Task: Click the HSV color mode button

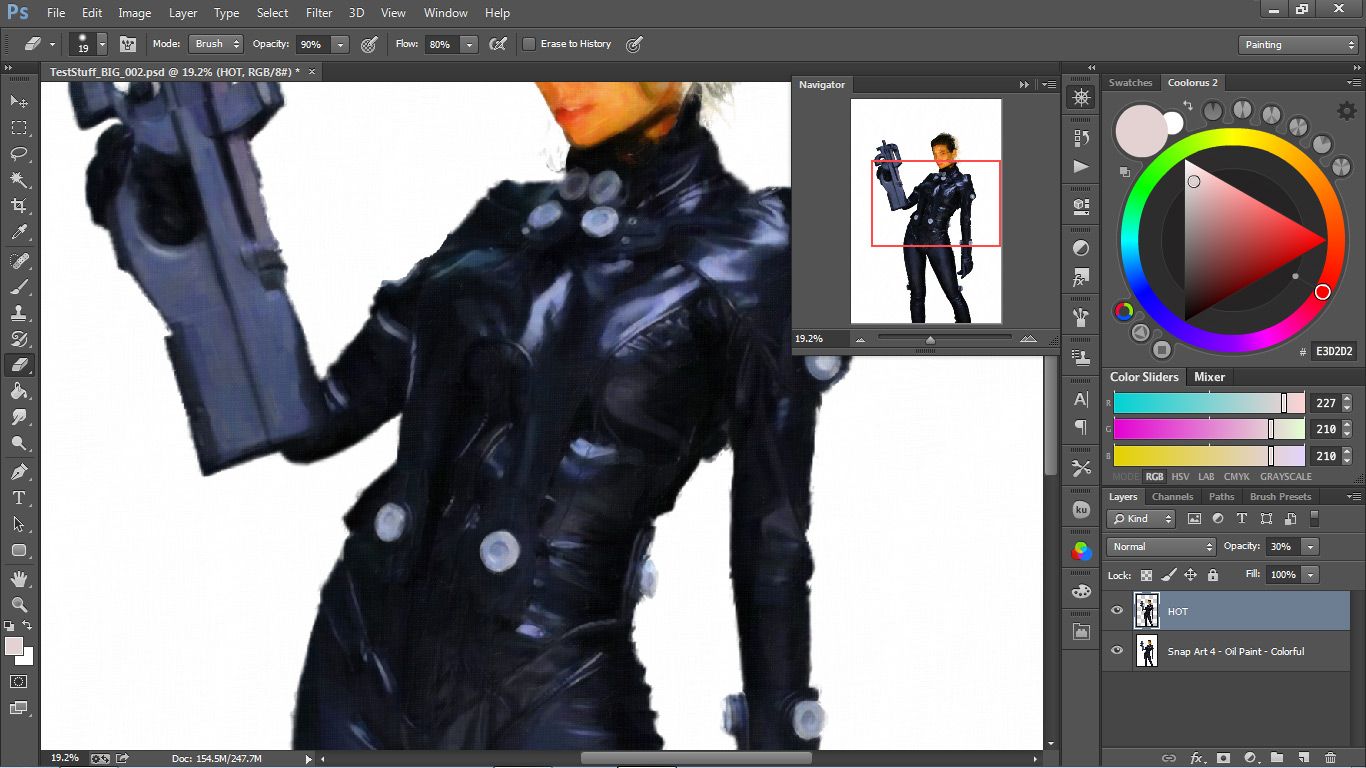Action: [1180, 477]
